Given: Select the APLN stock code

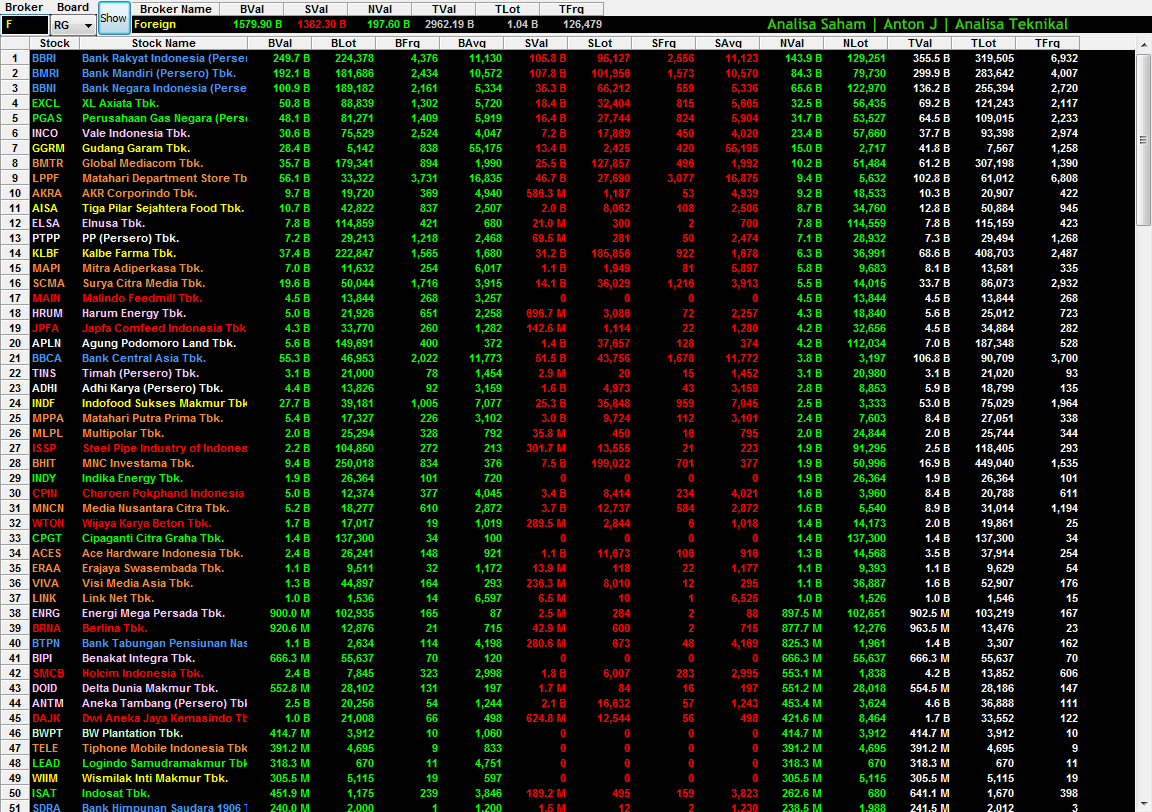Looking at the screenshot, I should [x=46, y=343].
